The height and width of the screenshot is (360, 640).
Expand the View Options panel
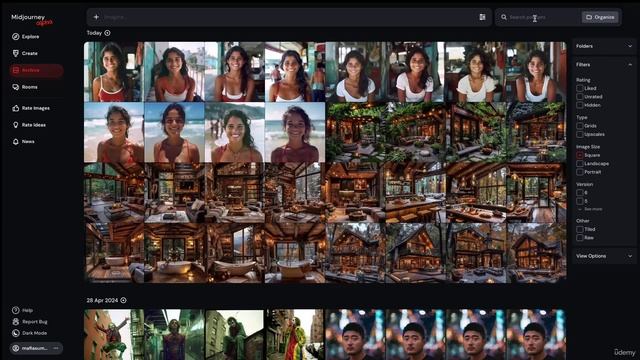604,256
